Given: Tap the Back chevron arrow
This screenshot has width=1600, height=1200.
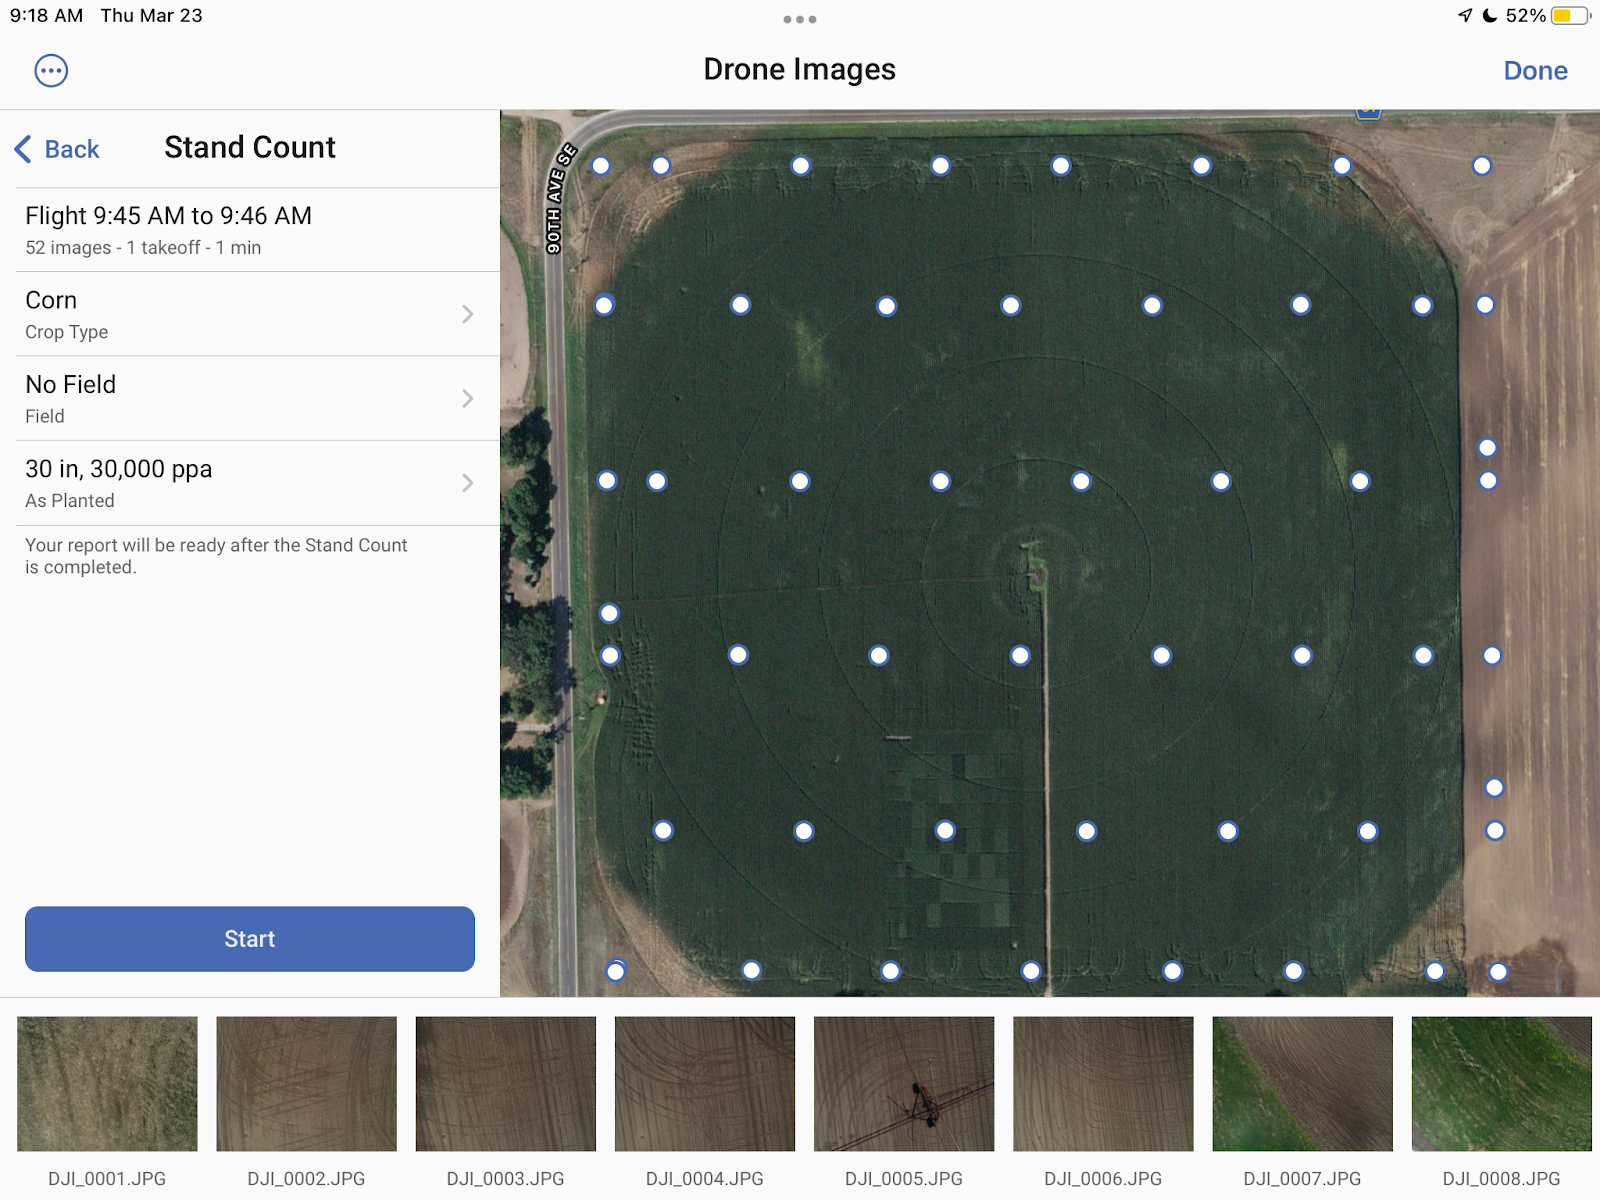Looking at the screenshot, I should click(x=23, y=149).
